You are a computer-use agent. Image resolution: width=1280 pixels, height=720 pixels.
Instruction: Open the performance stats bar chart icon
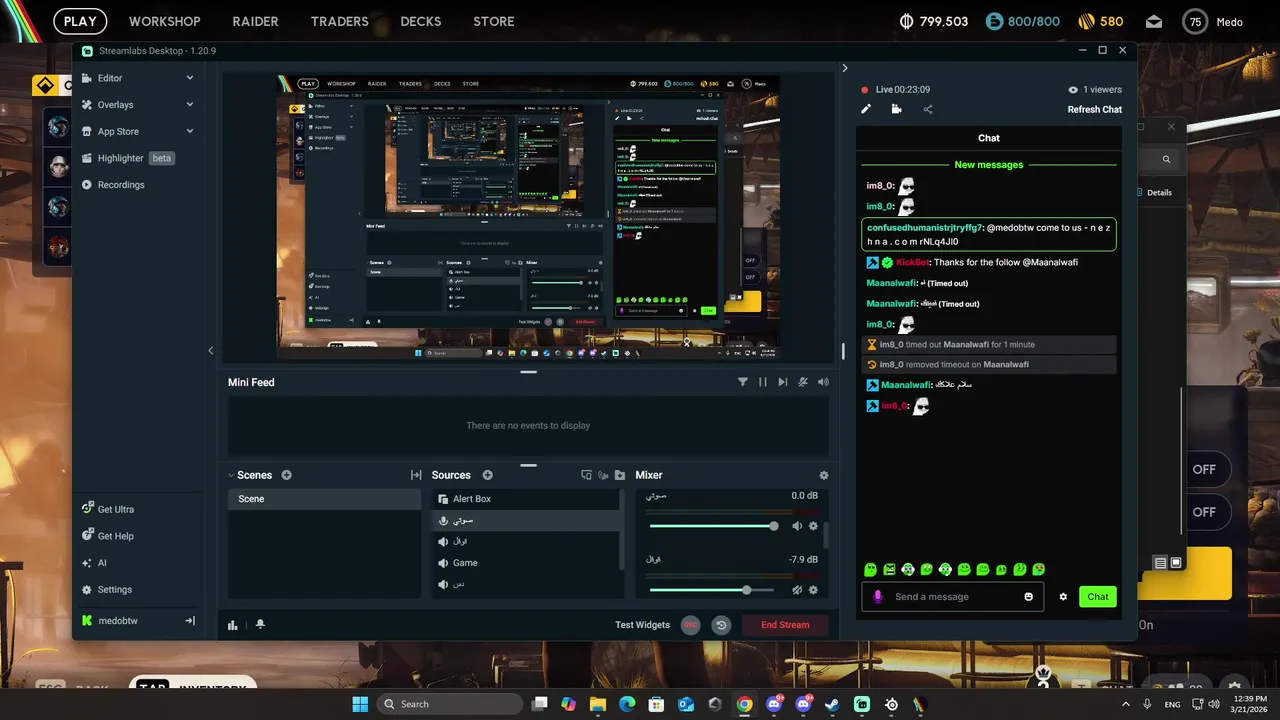233,625
